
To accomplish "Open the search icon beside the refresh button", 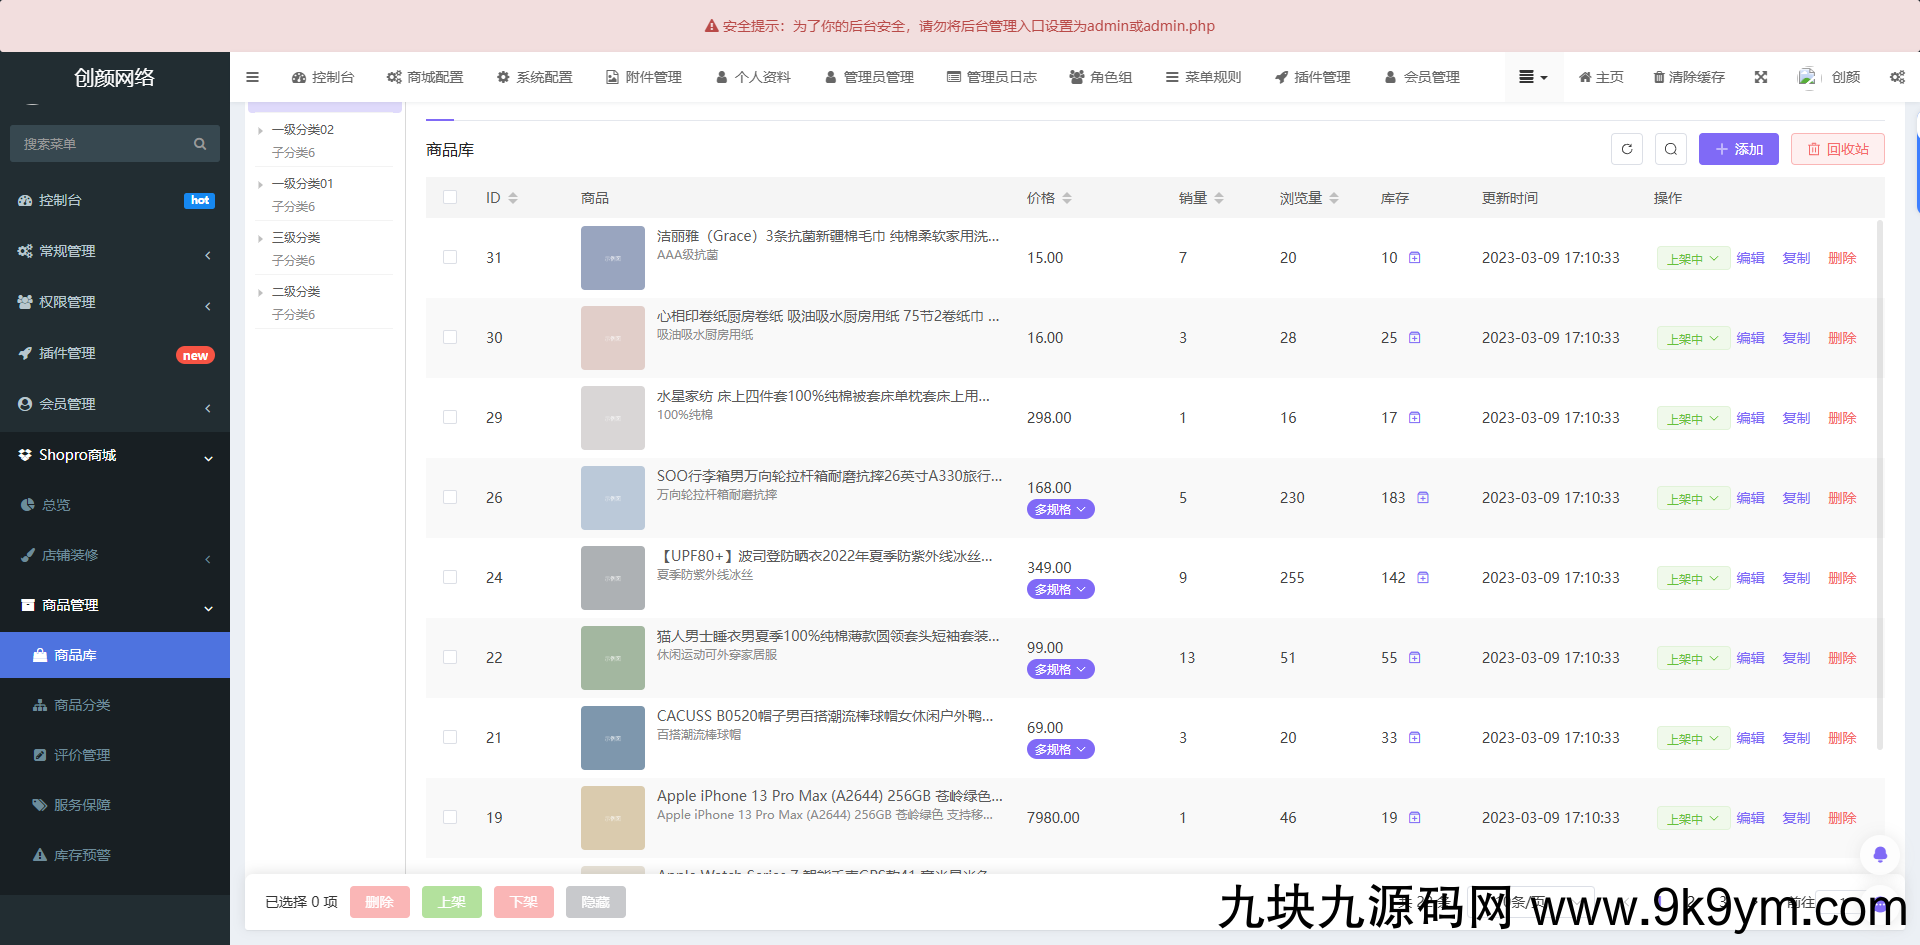I will [x=1671, y=149].
